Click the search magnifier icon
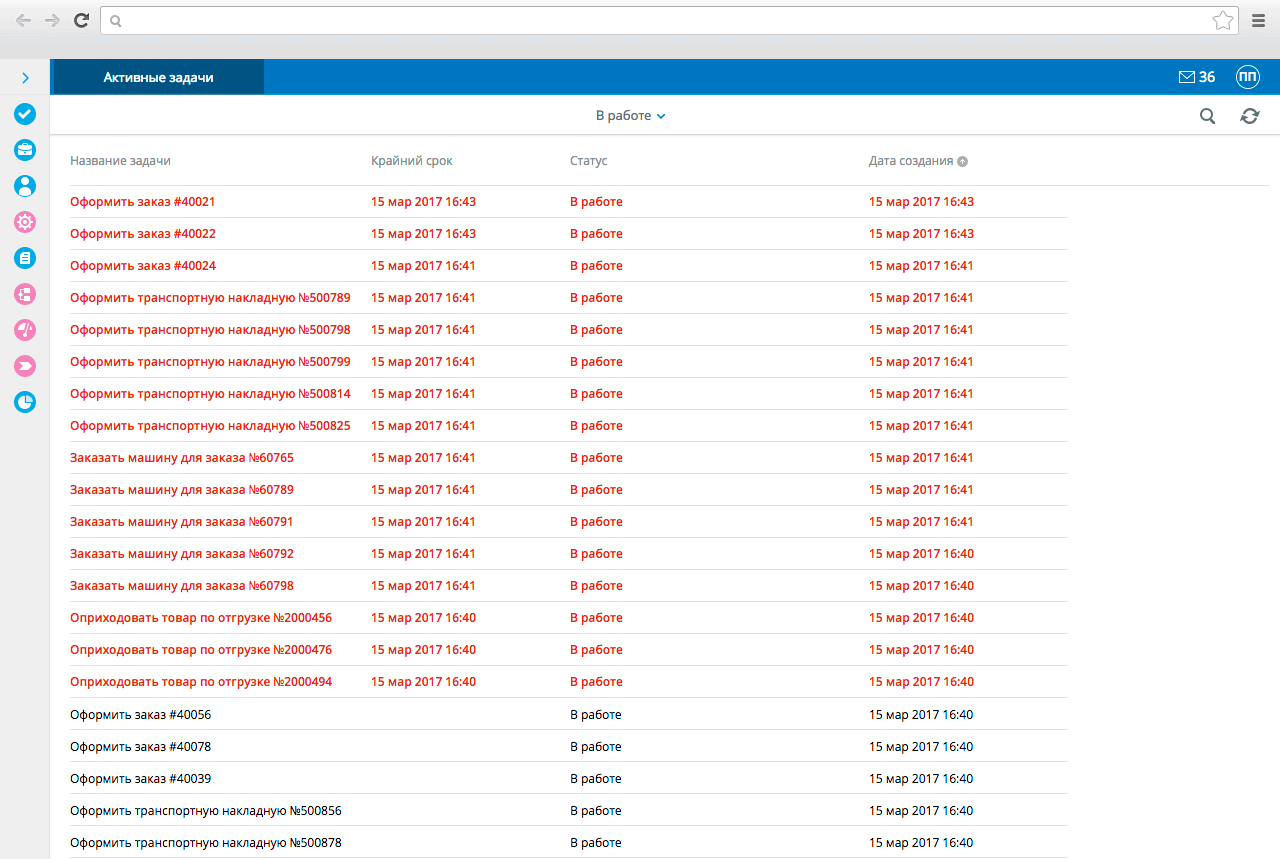This screenshot has width=1280, height=859. point(1208,116)
